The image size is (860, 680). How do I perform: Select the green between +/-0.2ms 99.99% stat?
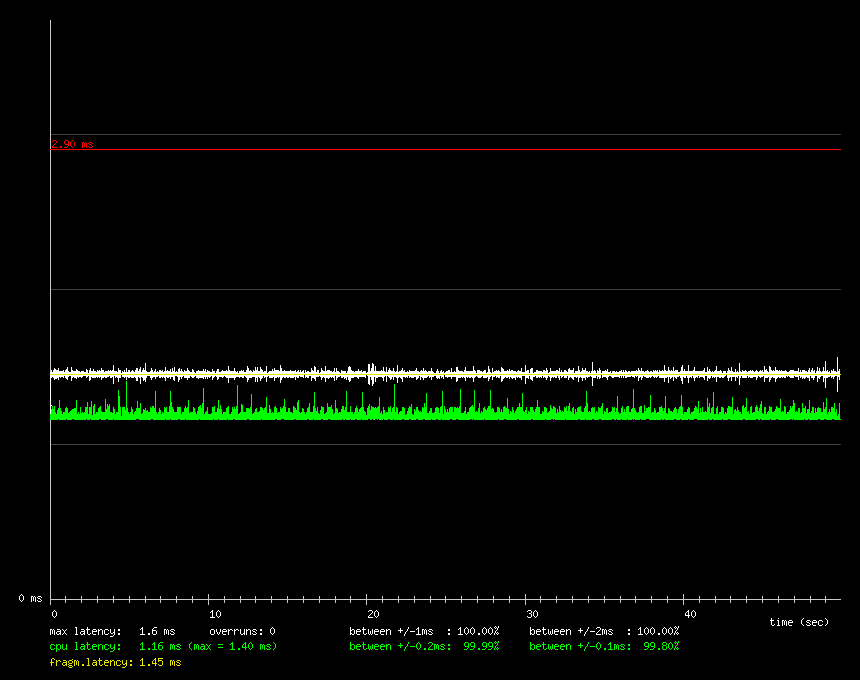[x=424, y=647]
